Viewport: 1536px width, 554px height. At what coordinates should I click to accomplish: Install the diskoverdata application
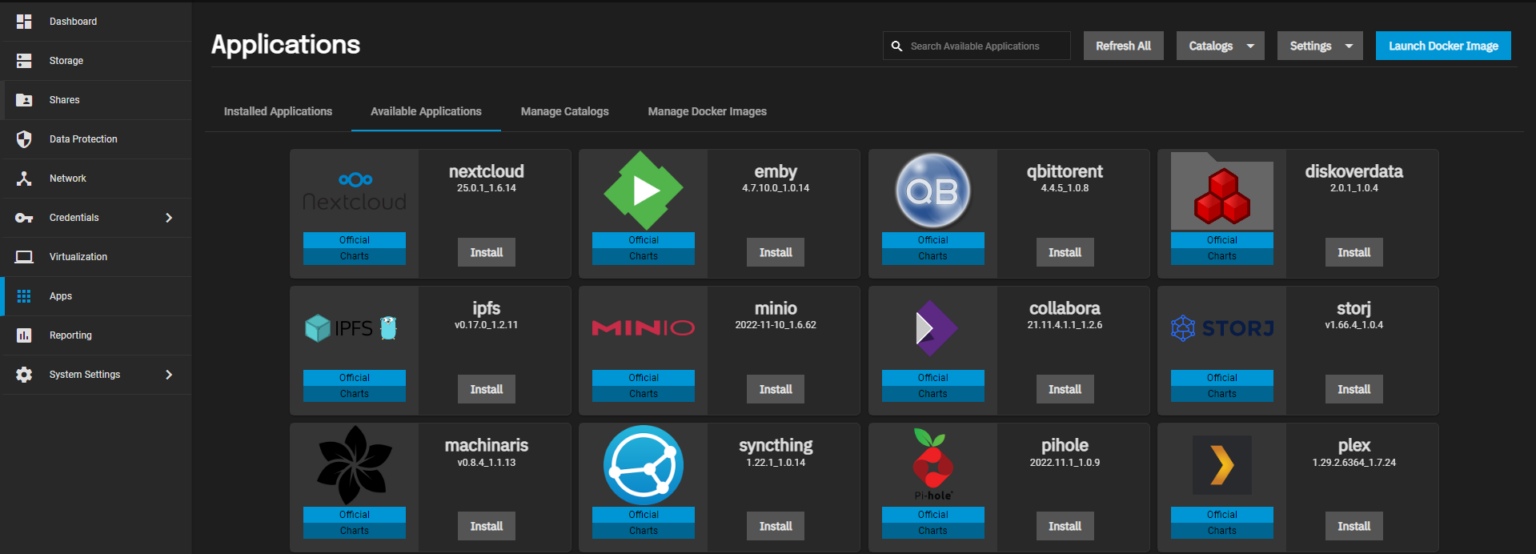[x=1354, y=252]
